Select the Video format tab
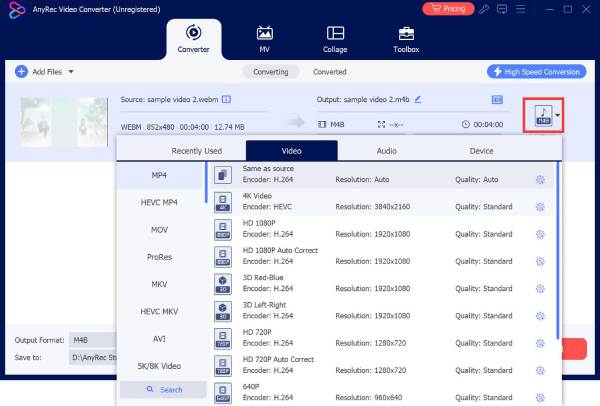 tap(292, 151)
